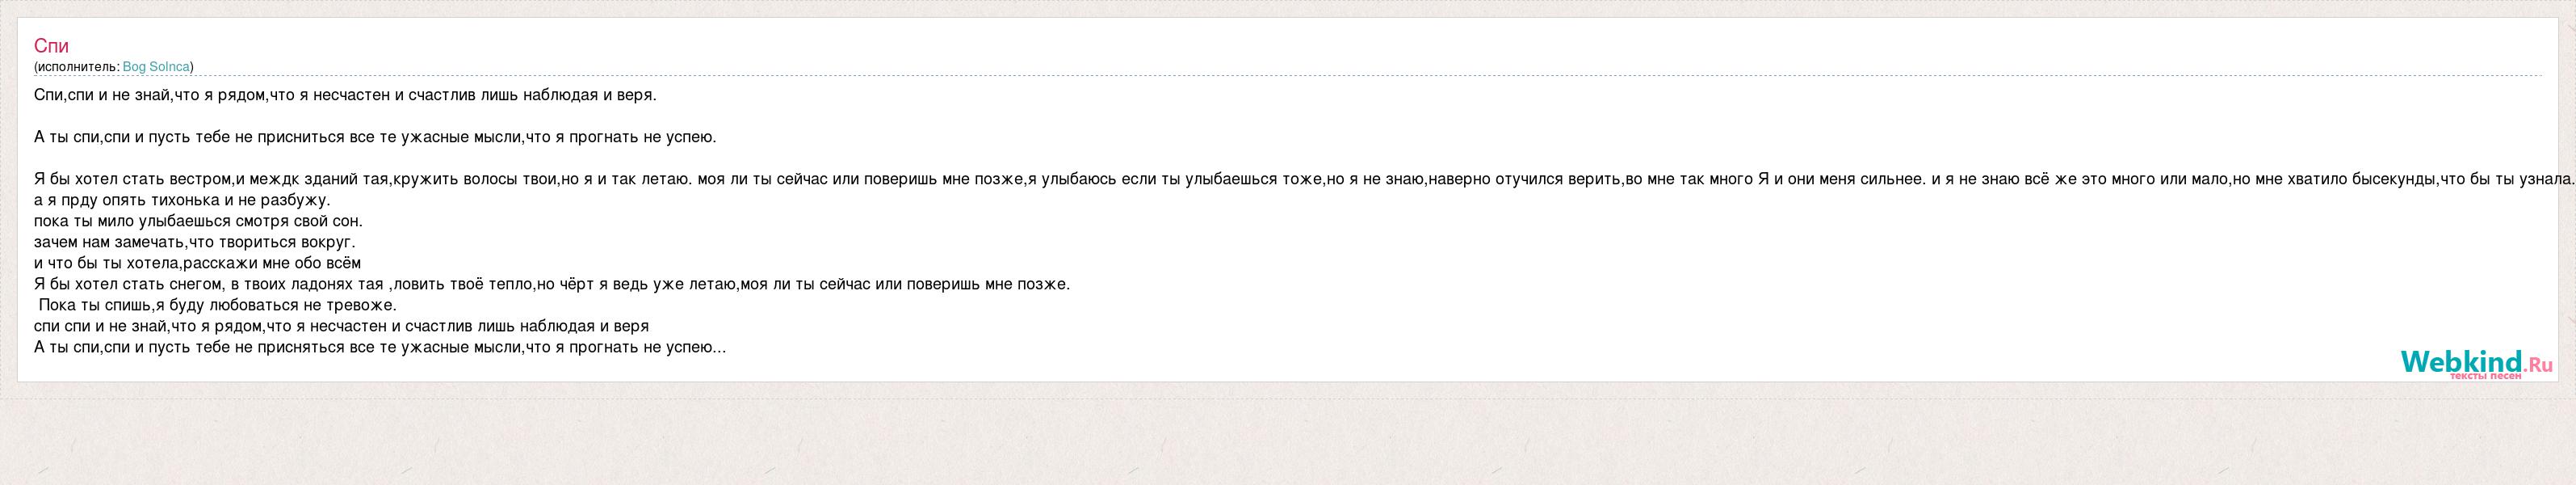Open the Bog Solnca artist link

(x=156, y=67)
